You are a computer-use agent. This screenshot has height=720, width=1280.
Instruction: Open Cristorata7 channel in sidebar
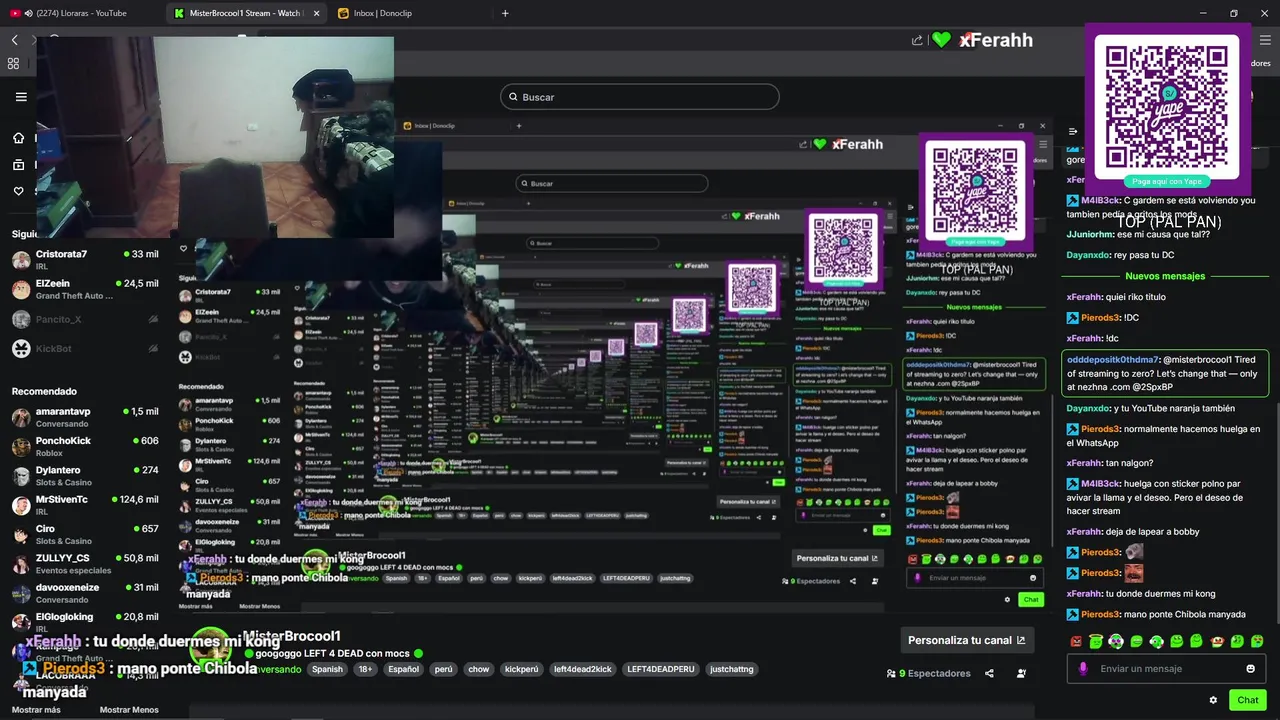pyautogui.click(x=85, y=260)
